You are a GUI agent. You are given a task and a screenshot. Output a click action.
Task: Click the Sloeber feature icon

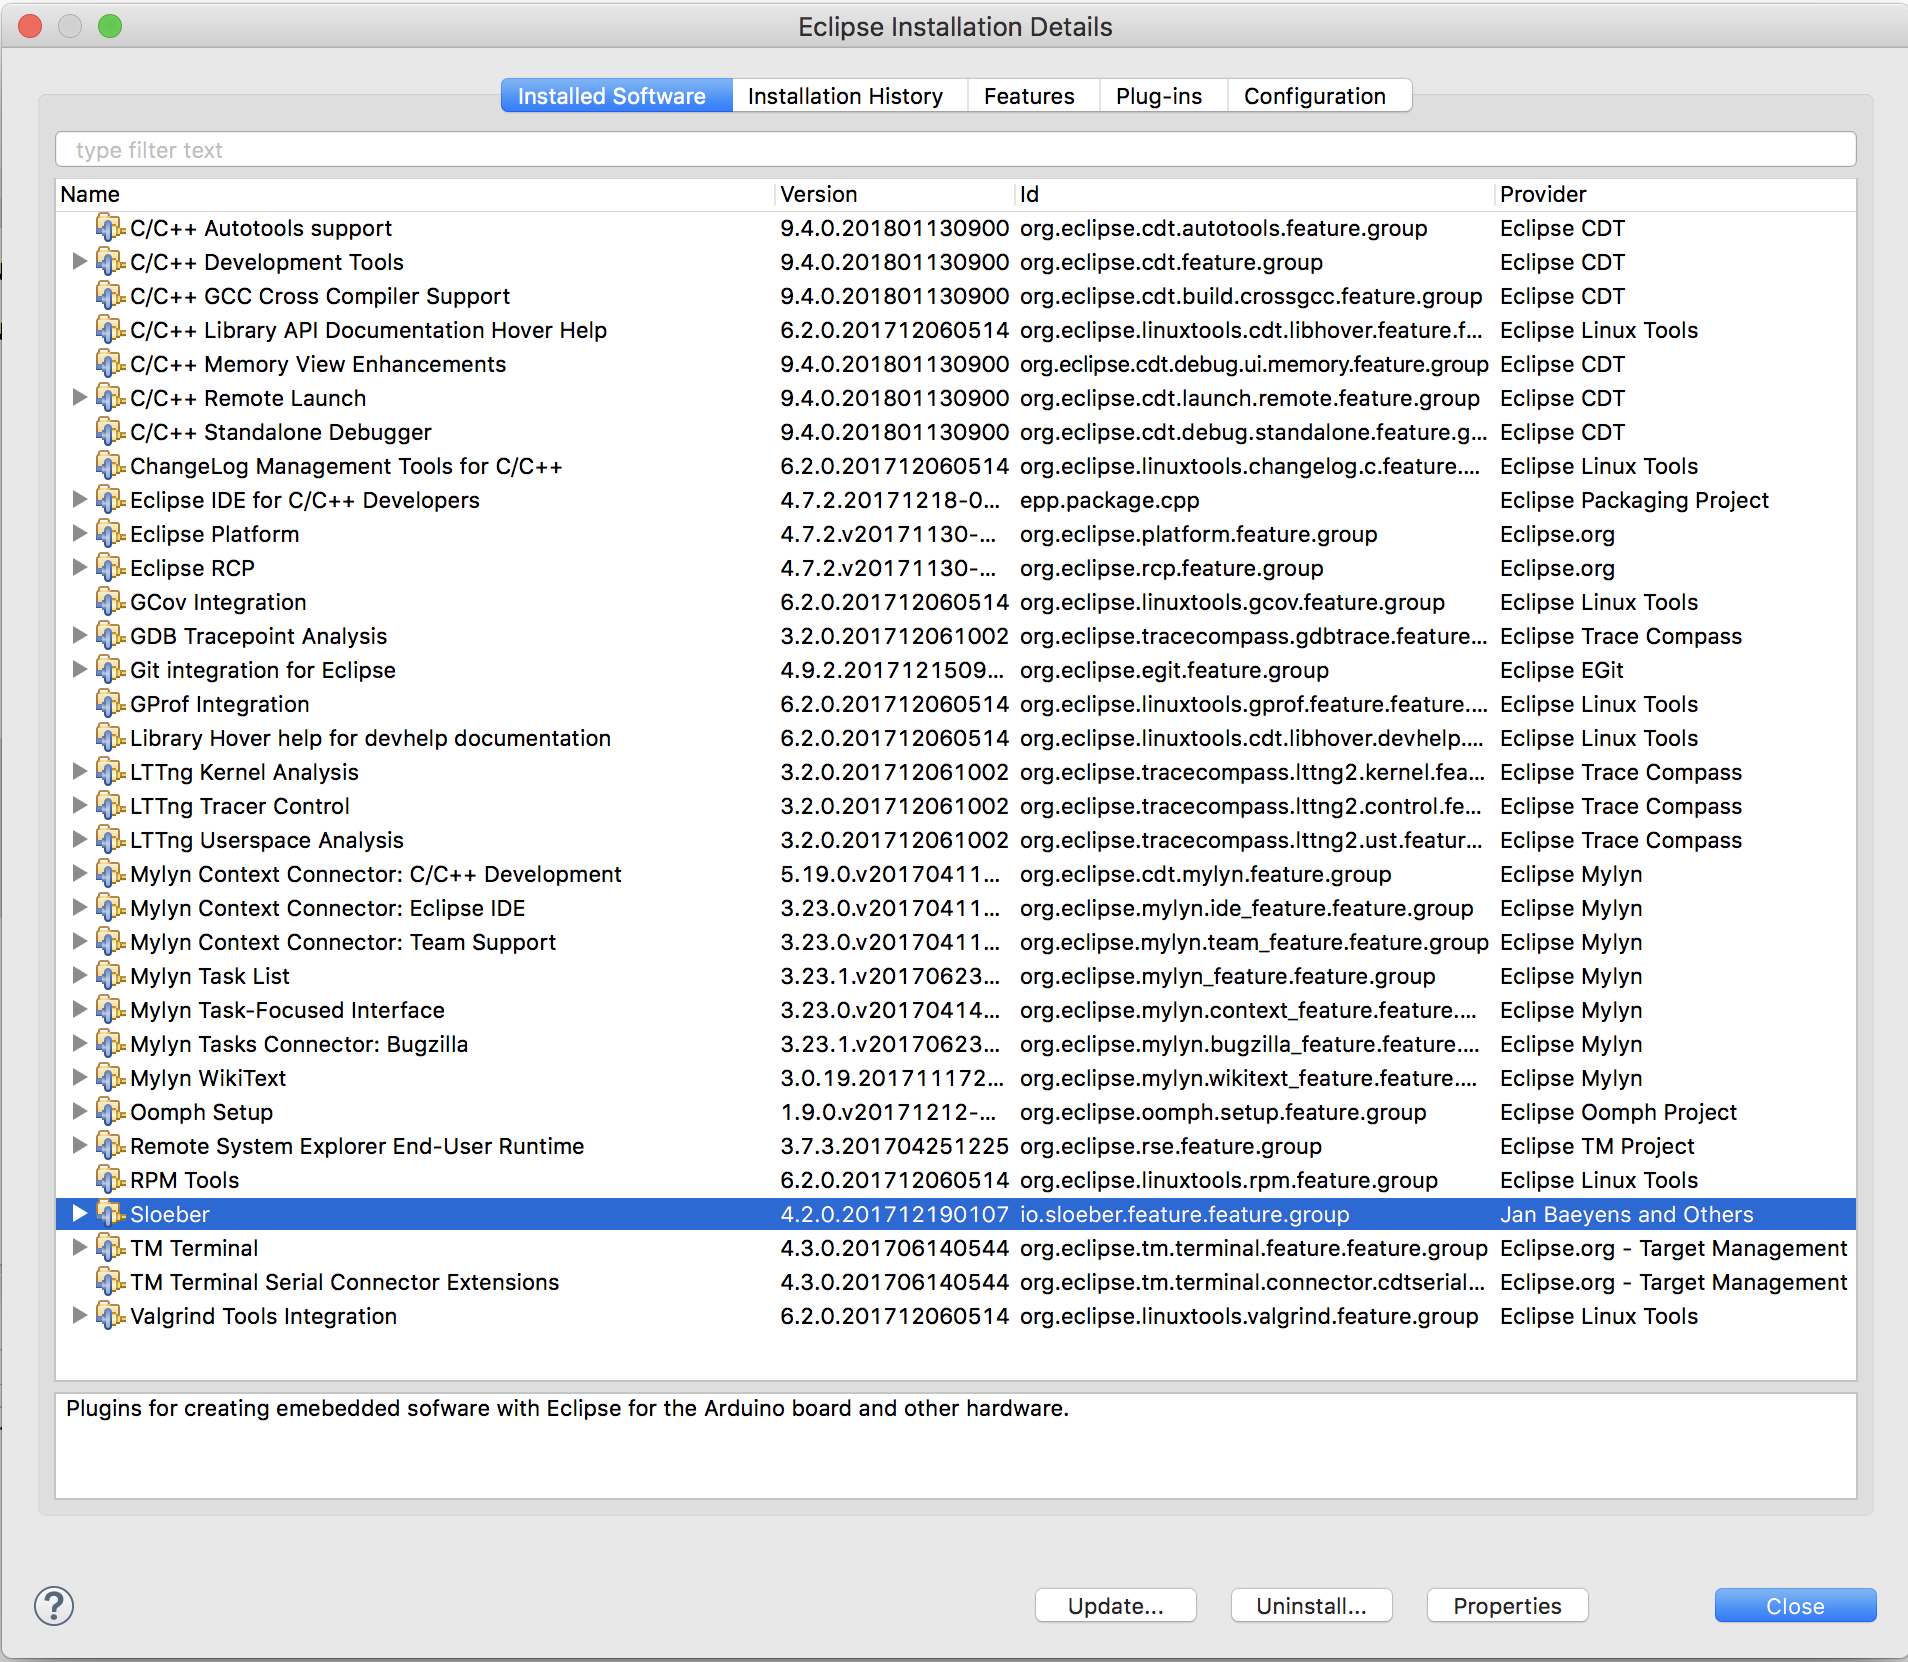(x=110, y=1214)
